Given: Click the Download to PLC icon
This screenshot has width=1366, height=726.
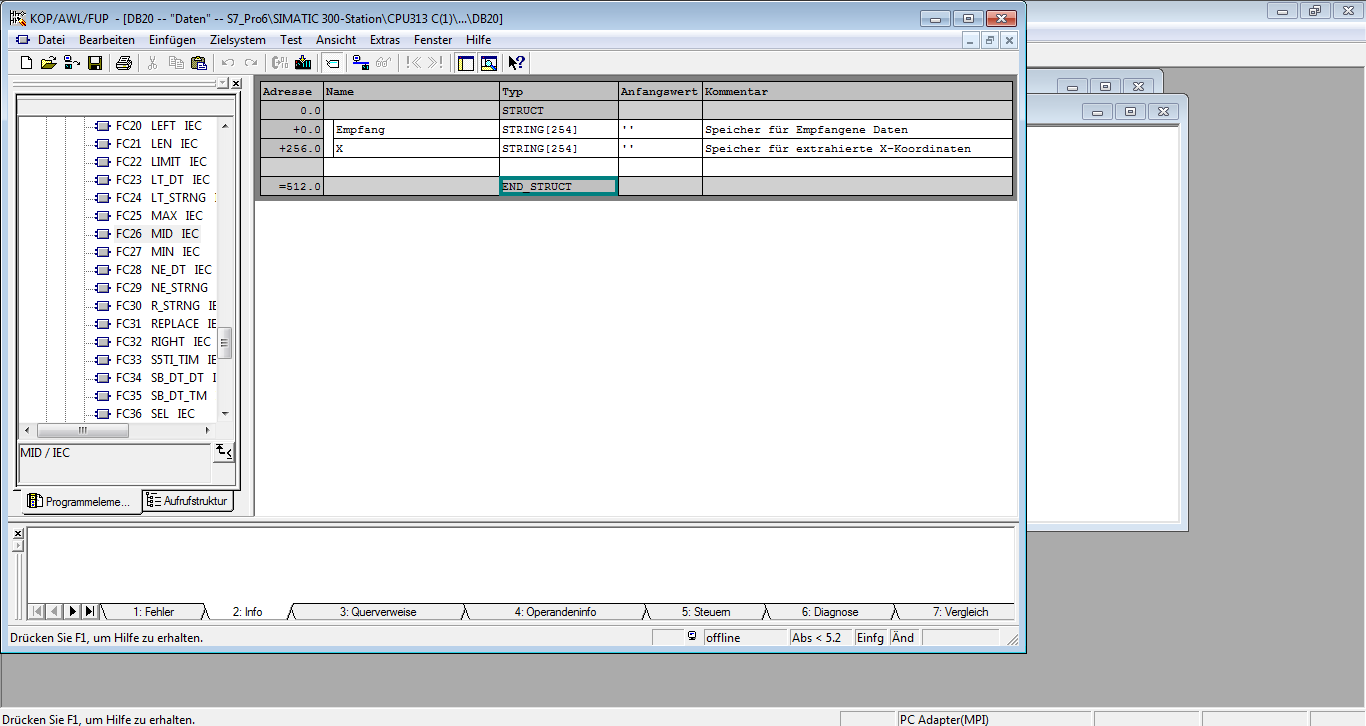Looking at the screenshot, I should [302, 63].
